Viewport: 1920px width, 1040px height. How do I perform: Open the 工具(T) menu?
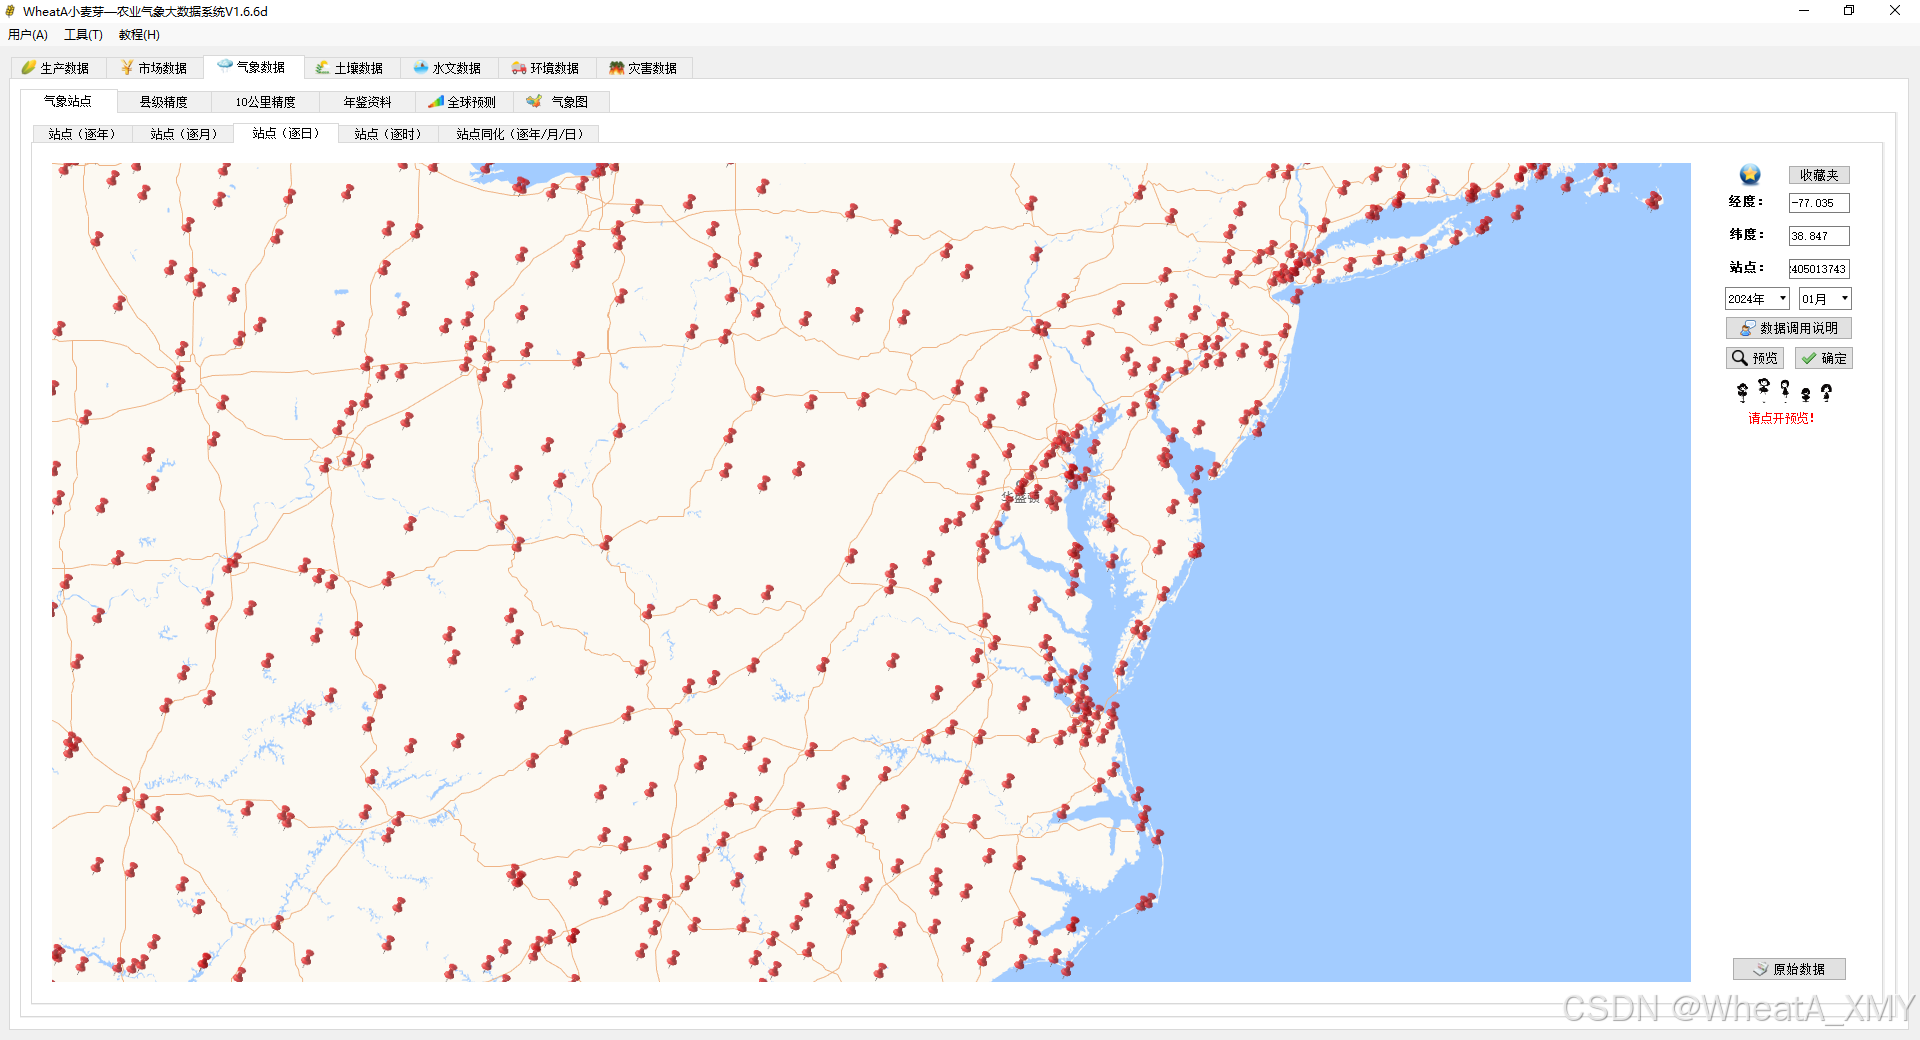(83, 35)
